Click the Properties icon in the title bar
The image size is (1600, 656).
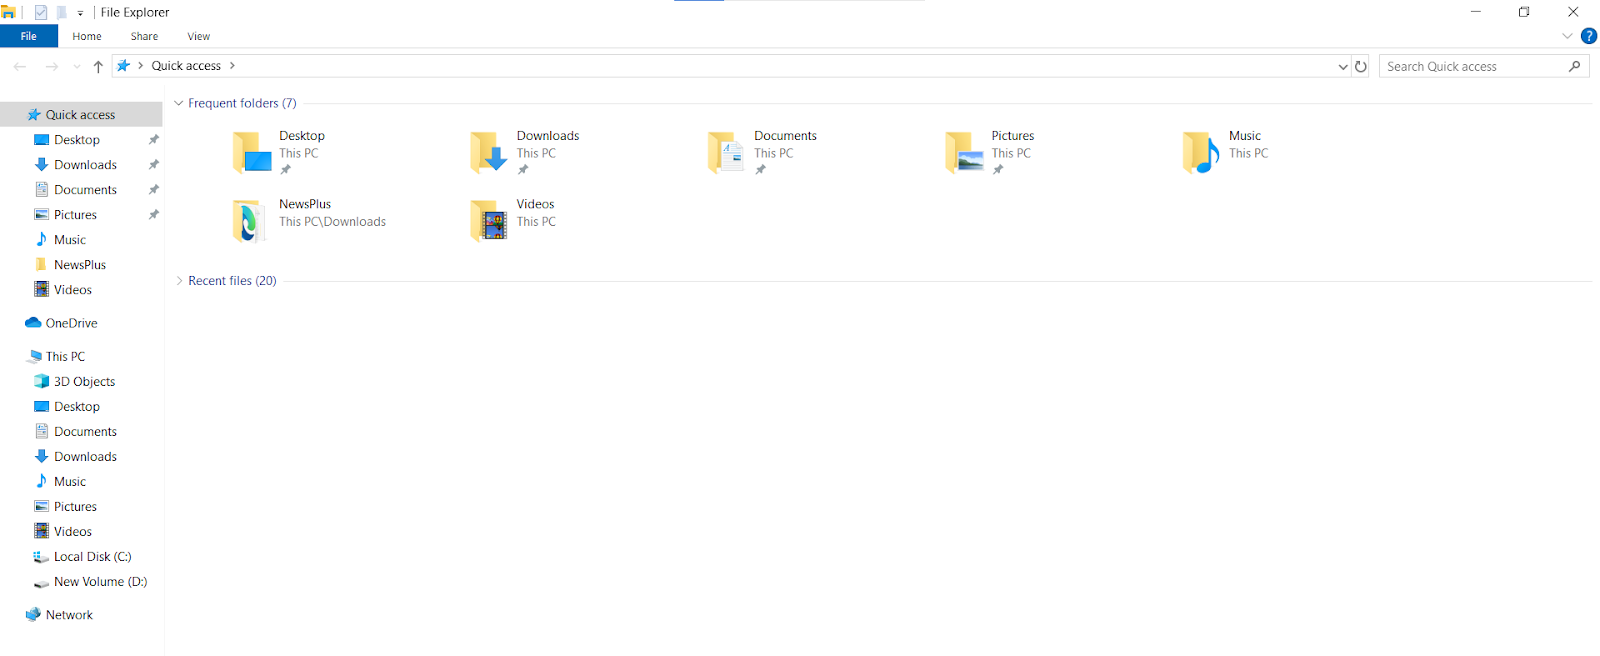(41, 13)
